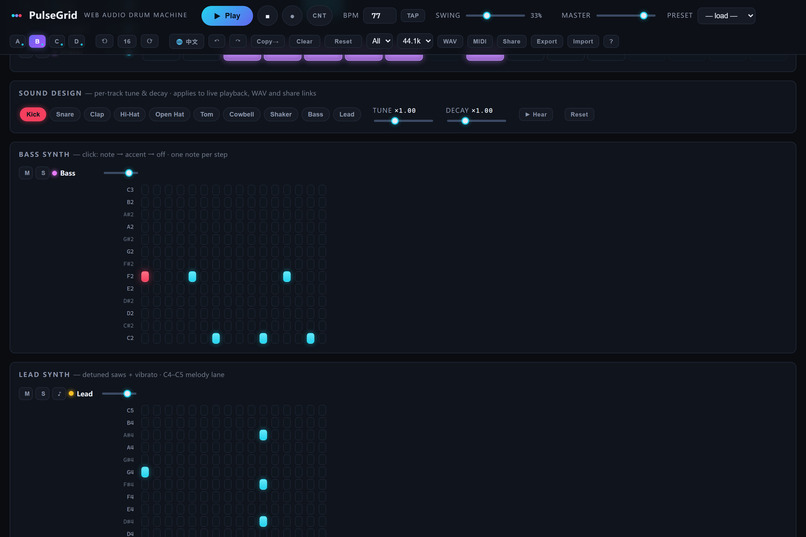Click the BPM value field showing 77
The height and width of the screenshot is (537, 806).
pyautogui.click(x=379, y=16)
